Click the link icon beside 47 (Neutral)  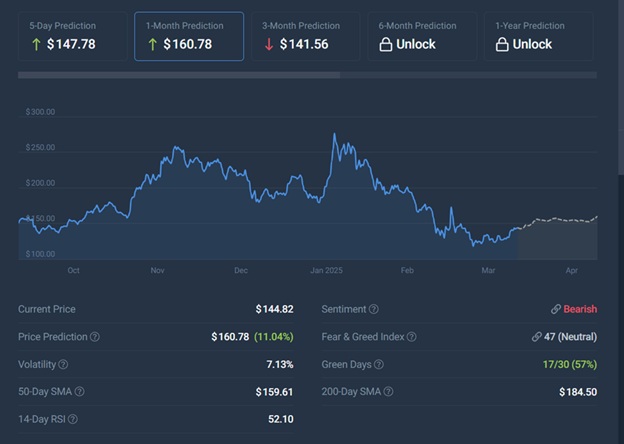(536, 337)
